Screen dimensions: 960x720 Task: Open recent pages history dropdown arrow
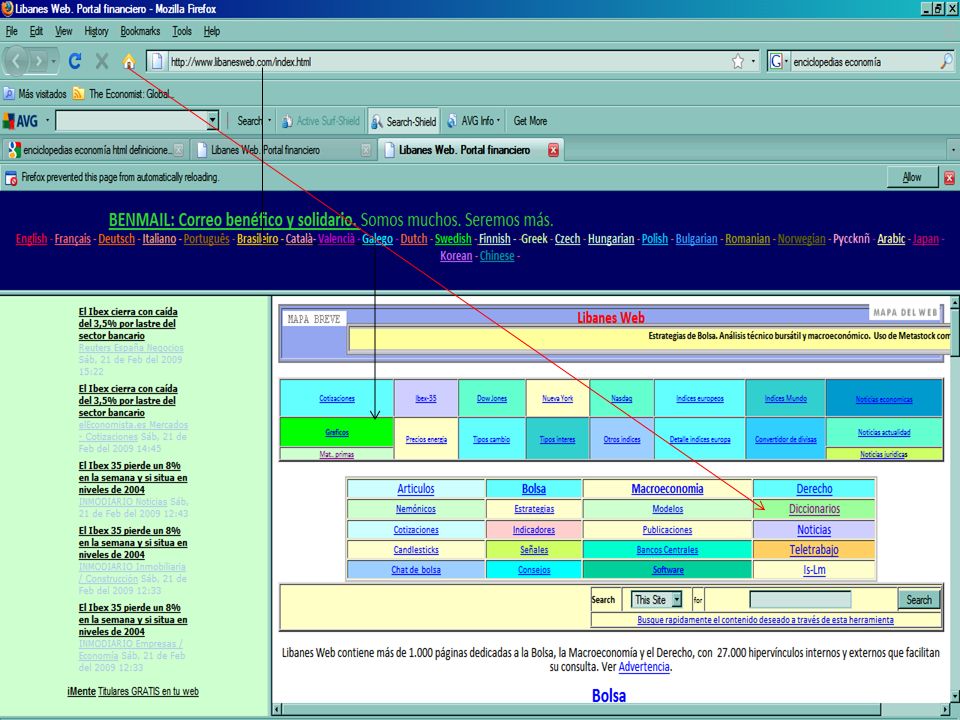tap(54, 61)
